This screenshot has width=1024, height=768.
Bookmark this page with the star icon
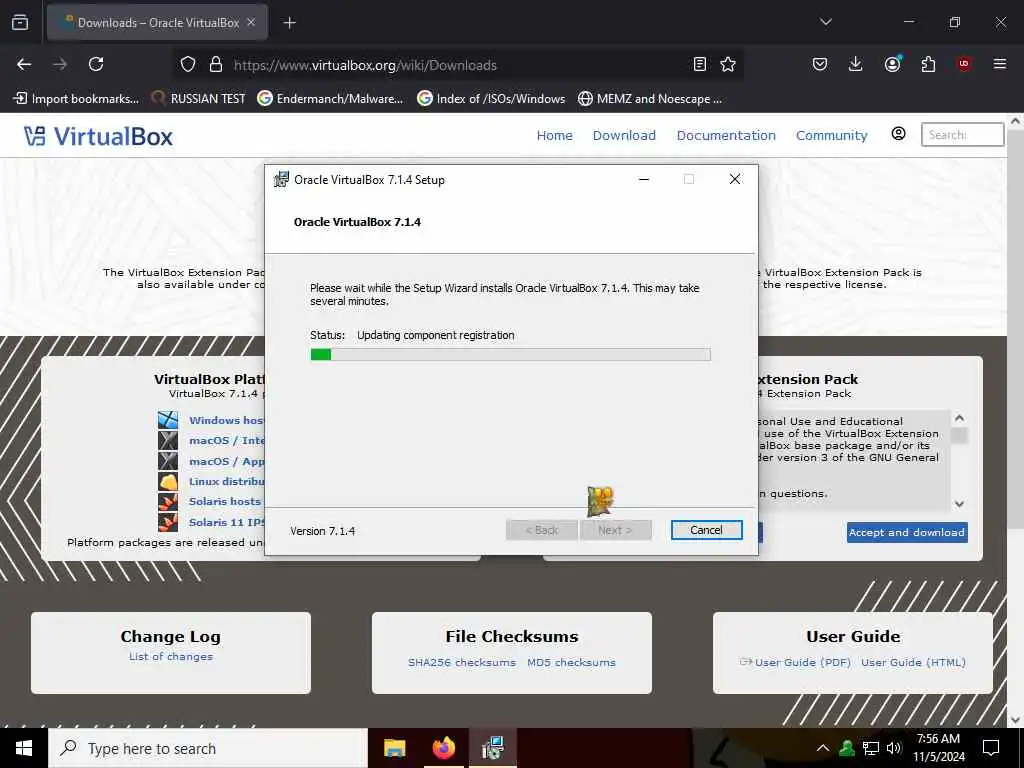[728, 64]
